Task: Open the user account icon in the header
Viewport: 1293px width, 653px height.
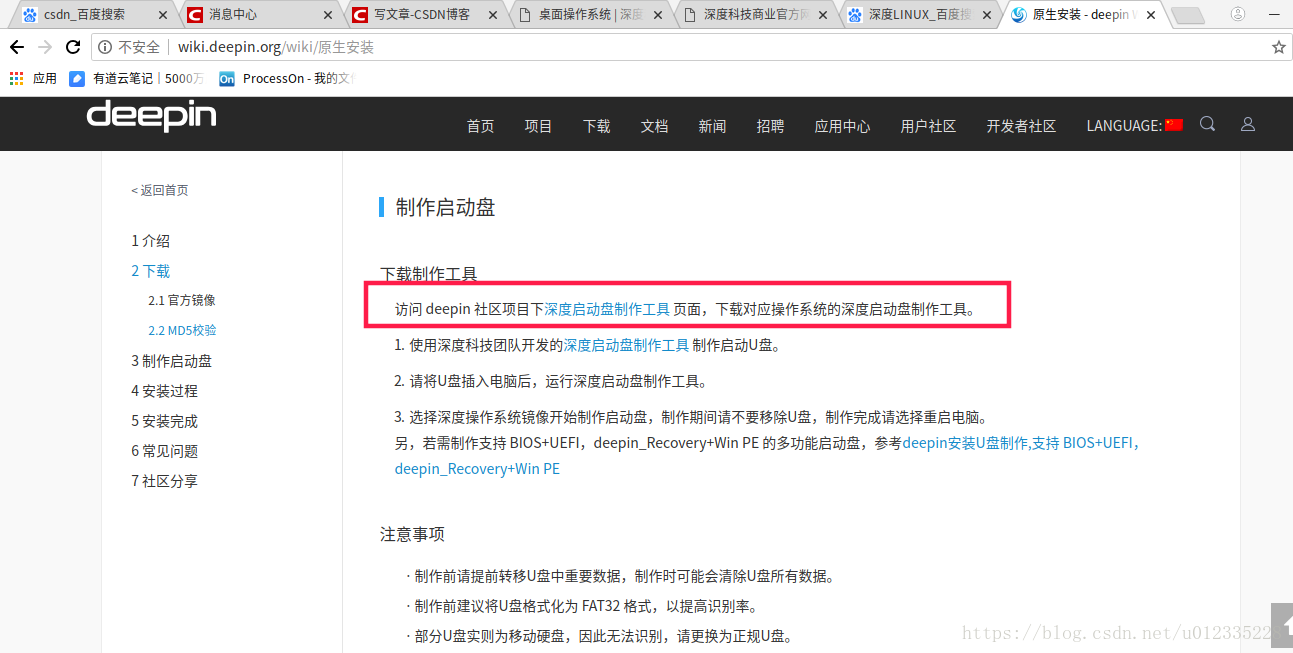Action: pos(1247,124)
